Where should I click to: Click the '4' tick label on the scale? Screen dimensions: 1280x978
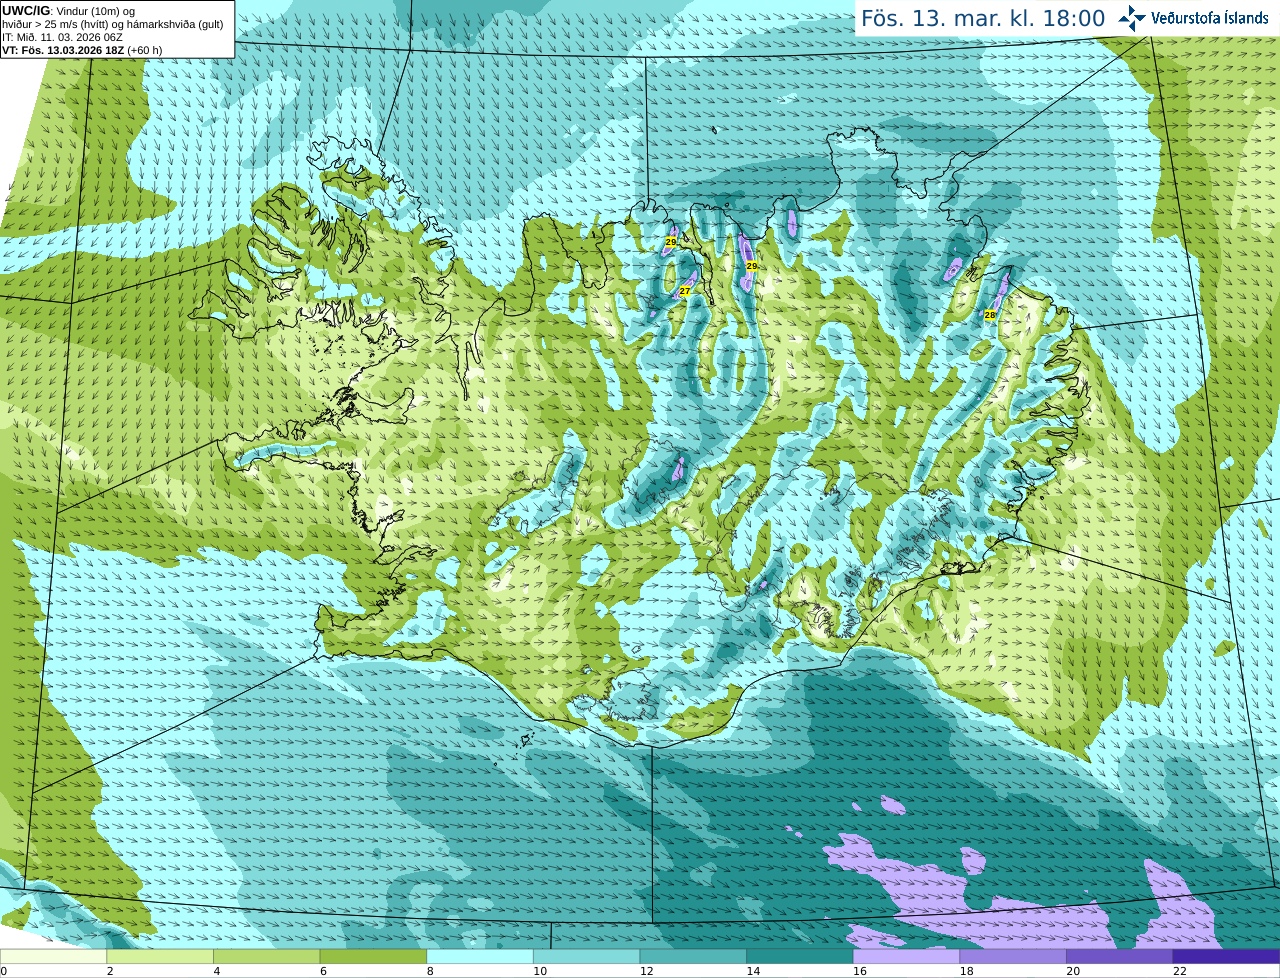[216, 971]
